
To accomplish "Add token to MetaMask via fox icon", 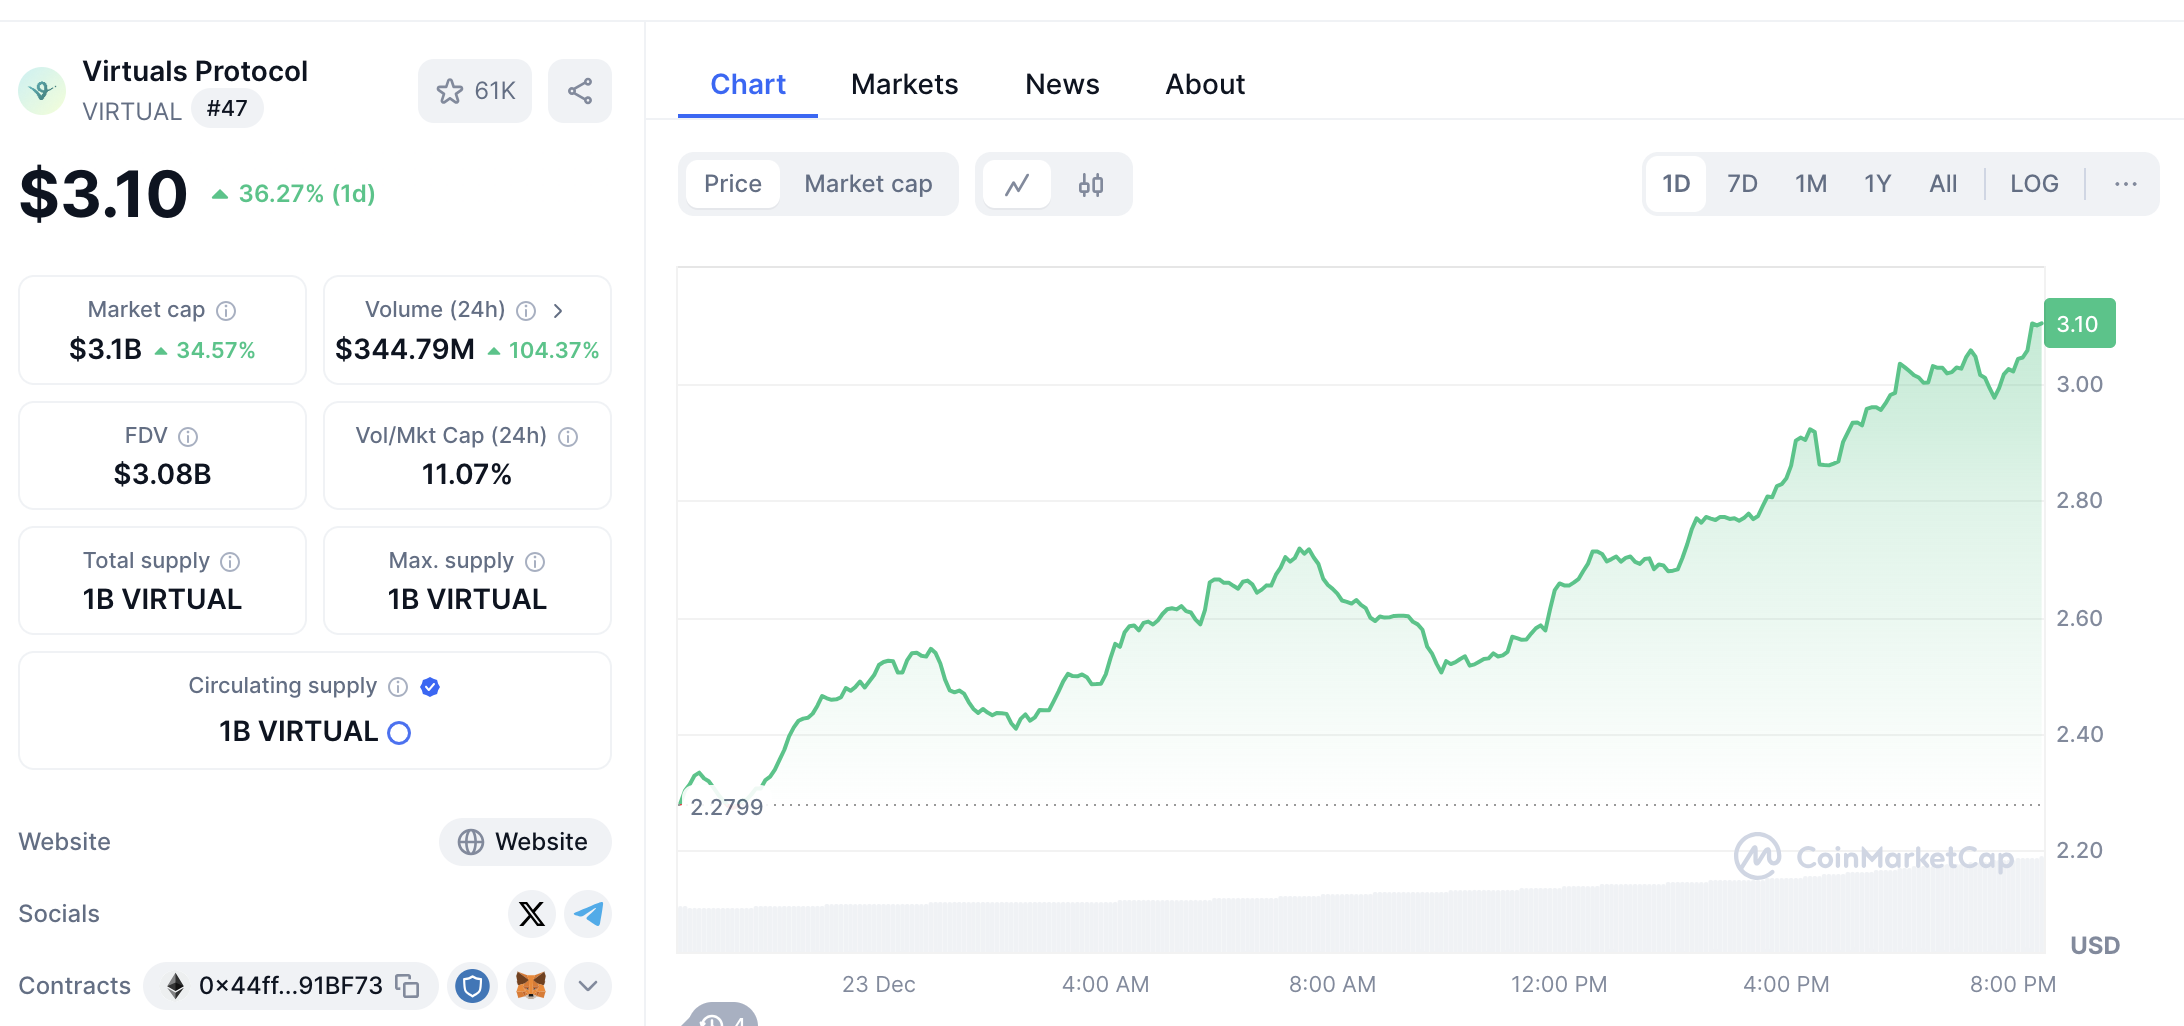I will click(x=531, y=987).
